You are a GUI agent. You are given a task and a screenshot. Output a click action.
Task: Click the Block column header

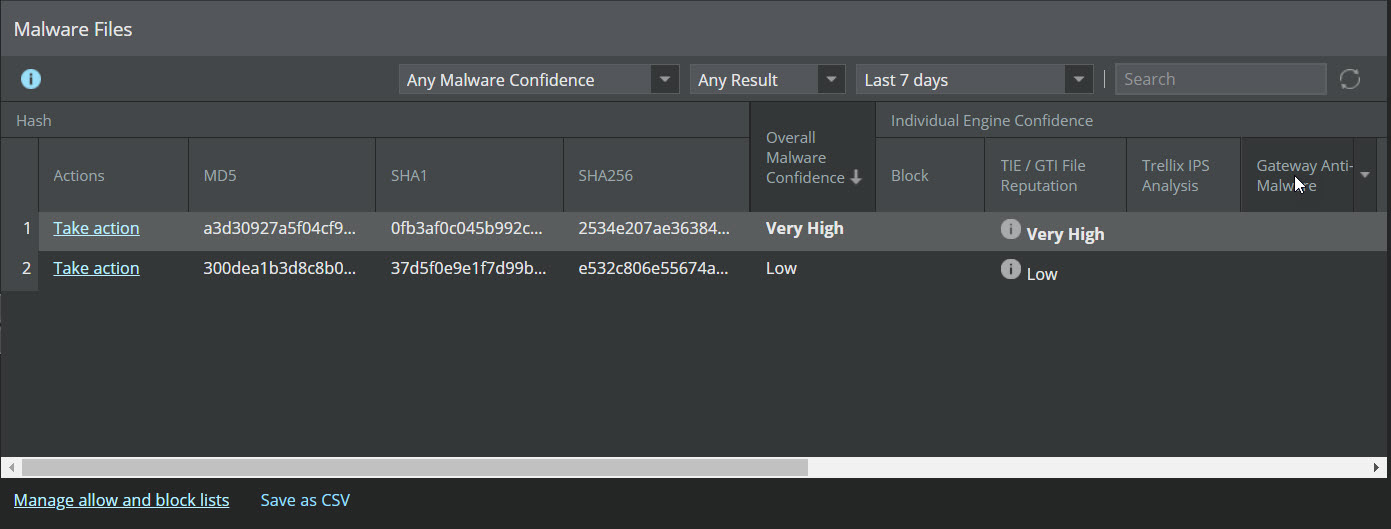coord(930,175)
